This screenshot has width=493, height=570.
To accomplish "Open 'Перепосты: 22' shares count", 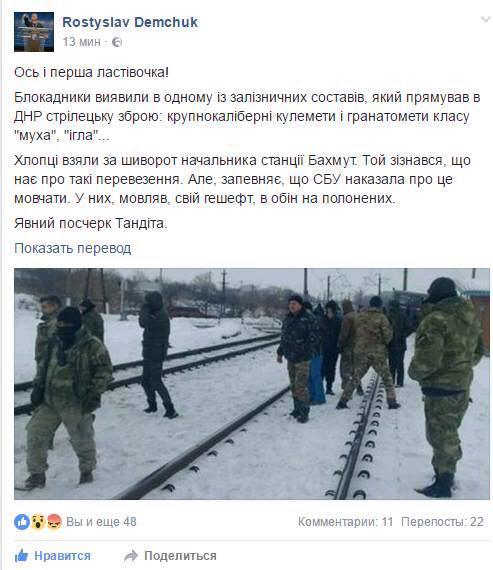I will click(x=442, y=522).
